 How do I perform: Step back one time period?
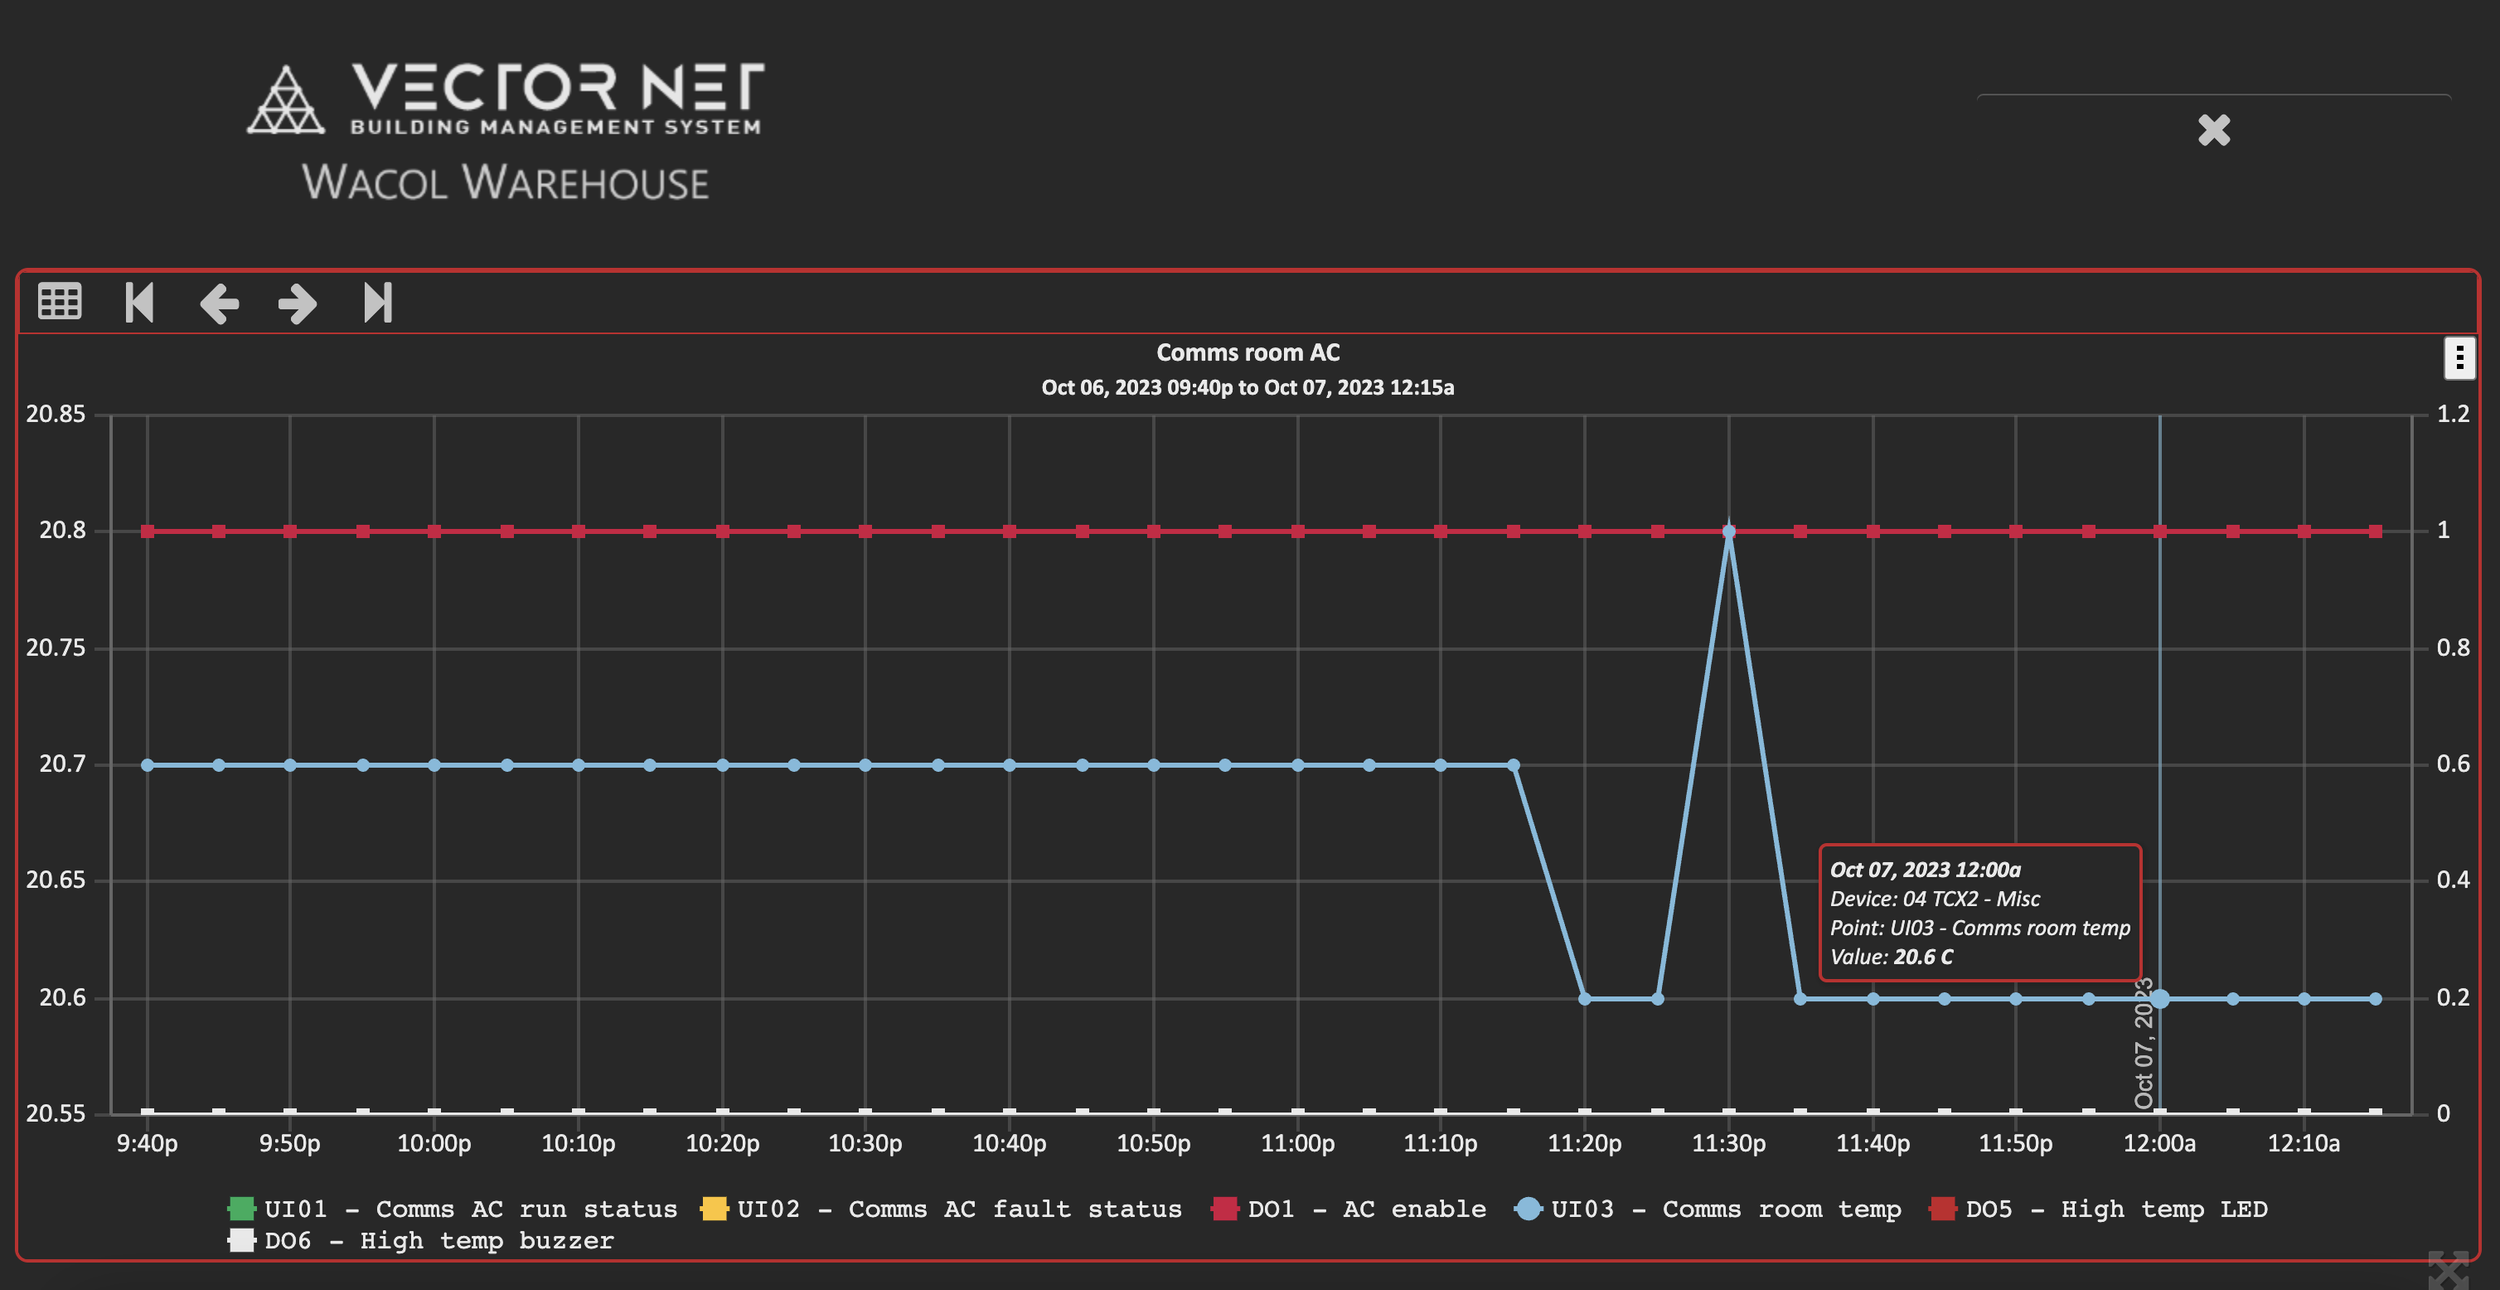tap(220, 303)
